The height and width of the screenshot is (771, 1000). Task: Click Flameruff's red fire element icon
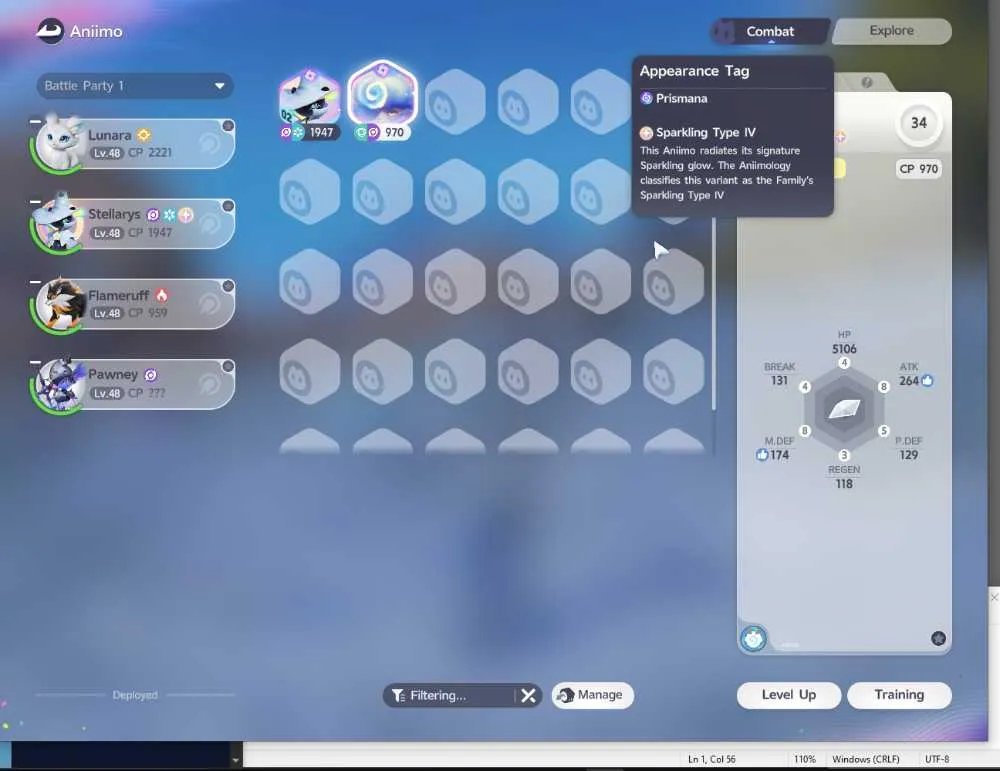[162, 295]
